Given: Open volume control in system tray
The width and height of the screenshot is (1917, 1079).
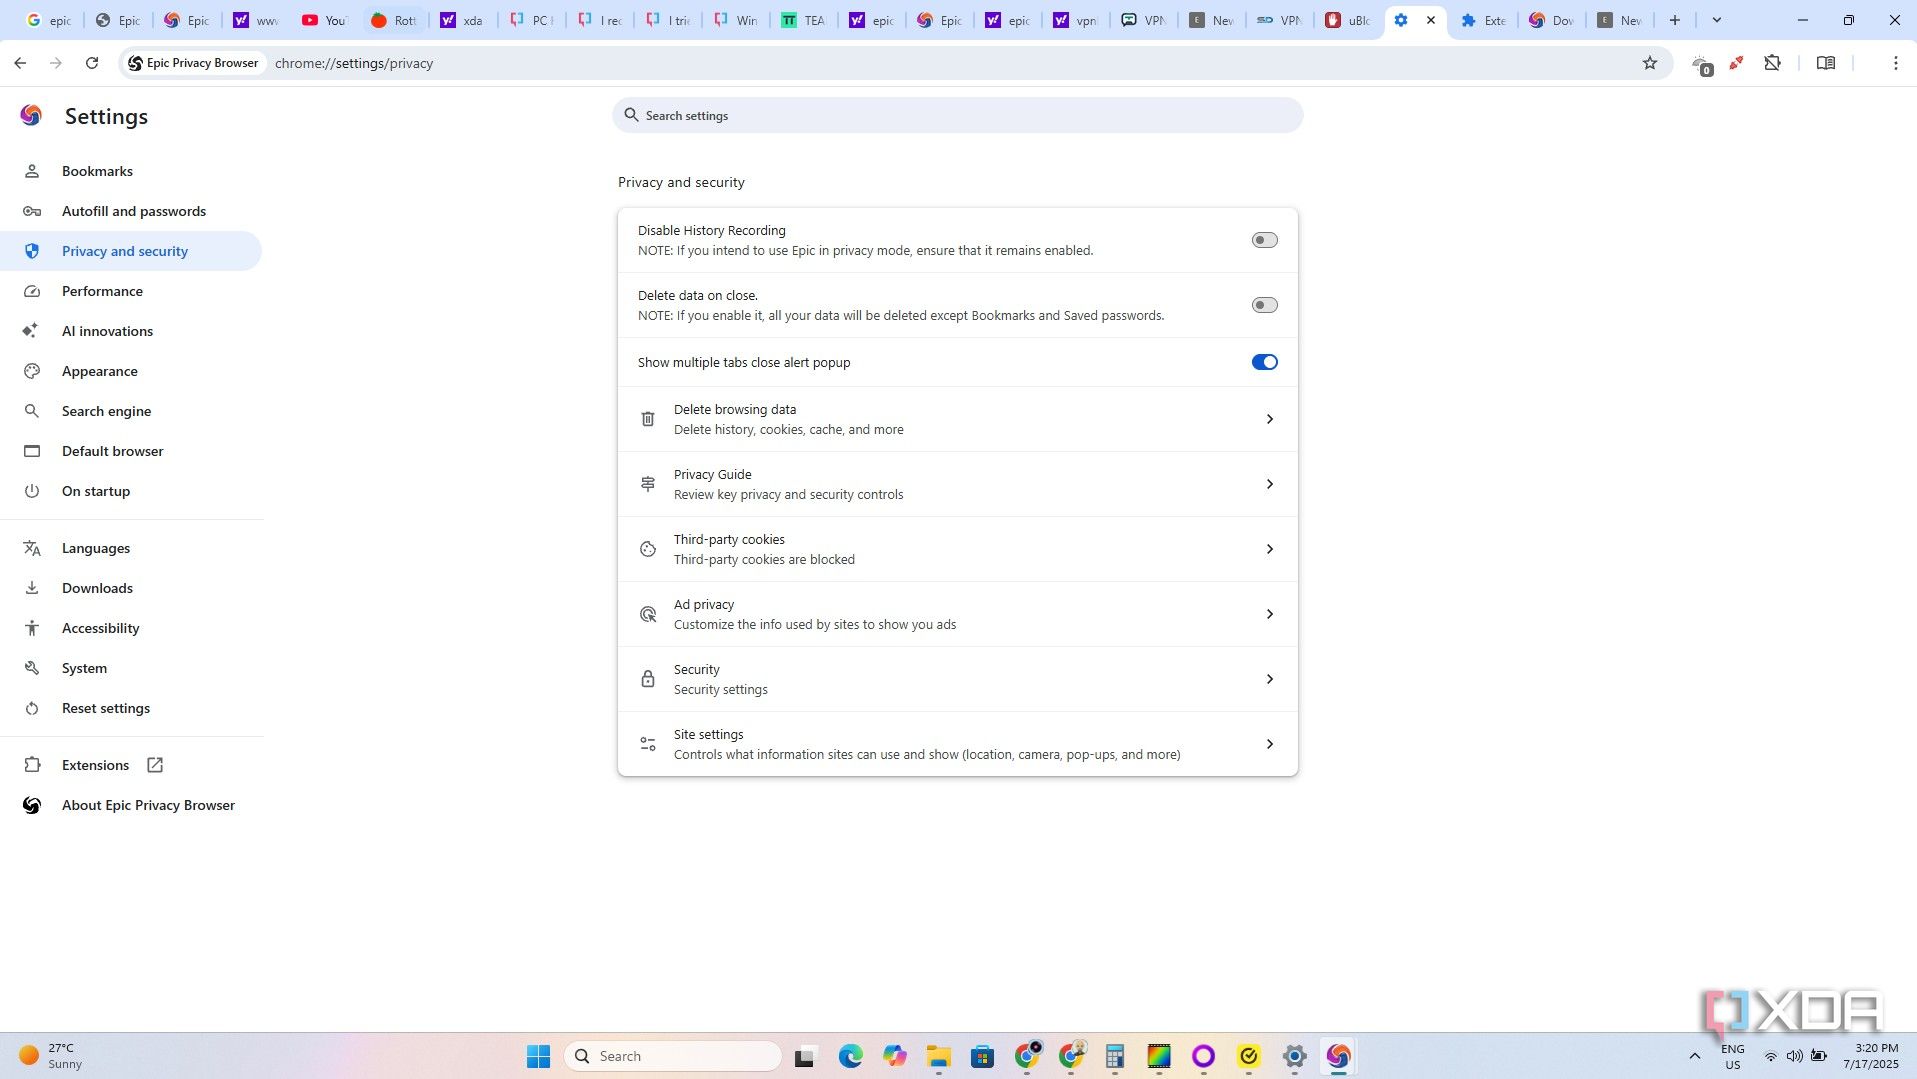Looking at the screenshot, I should pyautogui.click(x=1795, y=1056).
